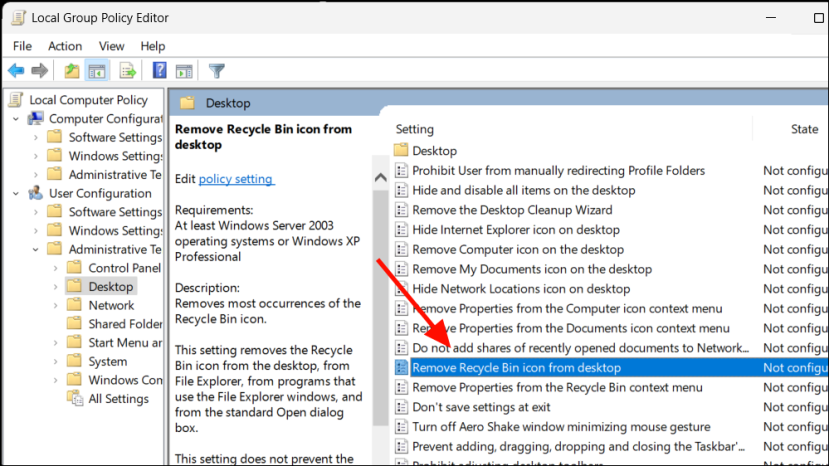Select Prohibit User from manually redirecting Profile Folders
The image size is (829, 466).
pos(558,170)
